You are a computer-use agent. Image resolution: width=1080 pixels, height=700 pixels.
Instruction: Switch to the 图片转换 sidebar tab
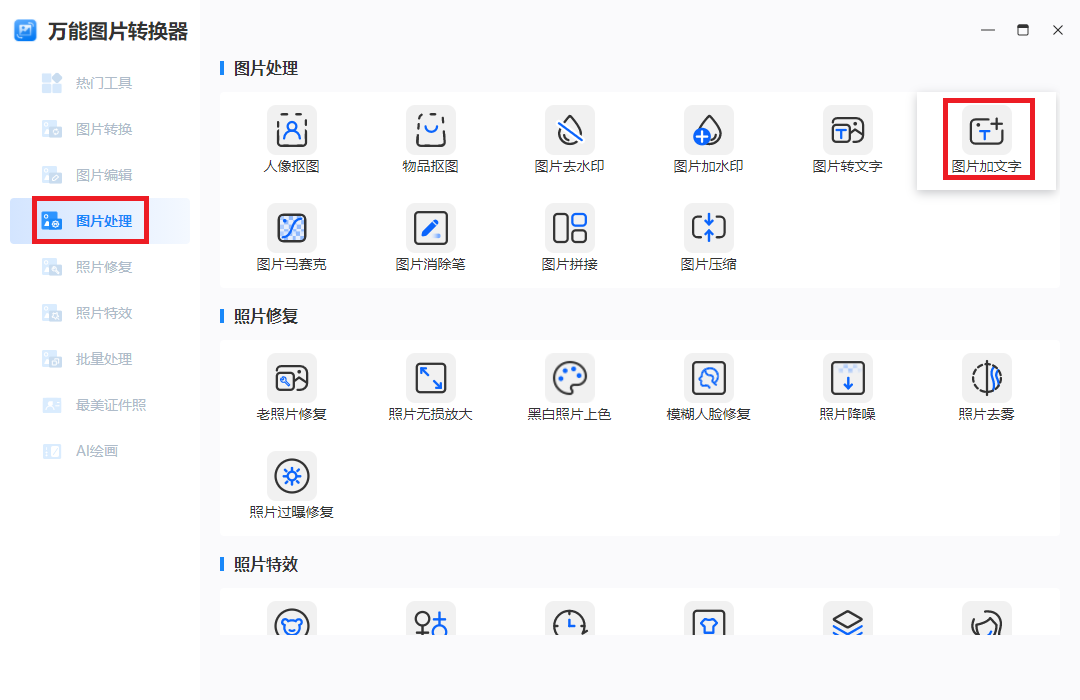coord(100,129)
